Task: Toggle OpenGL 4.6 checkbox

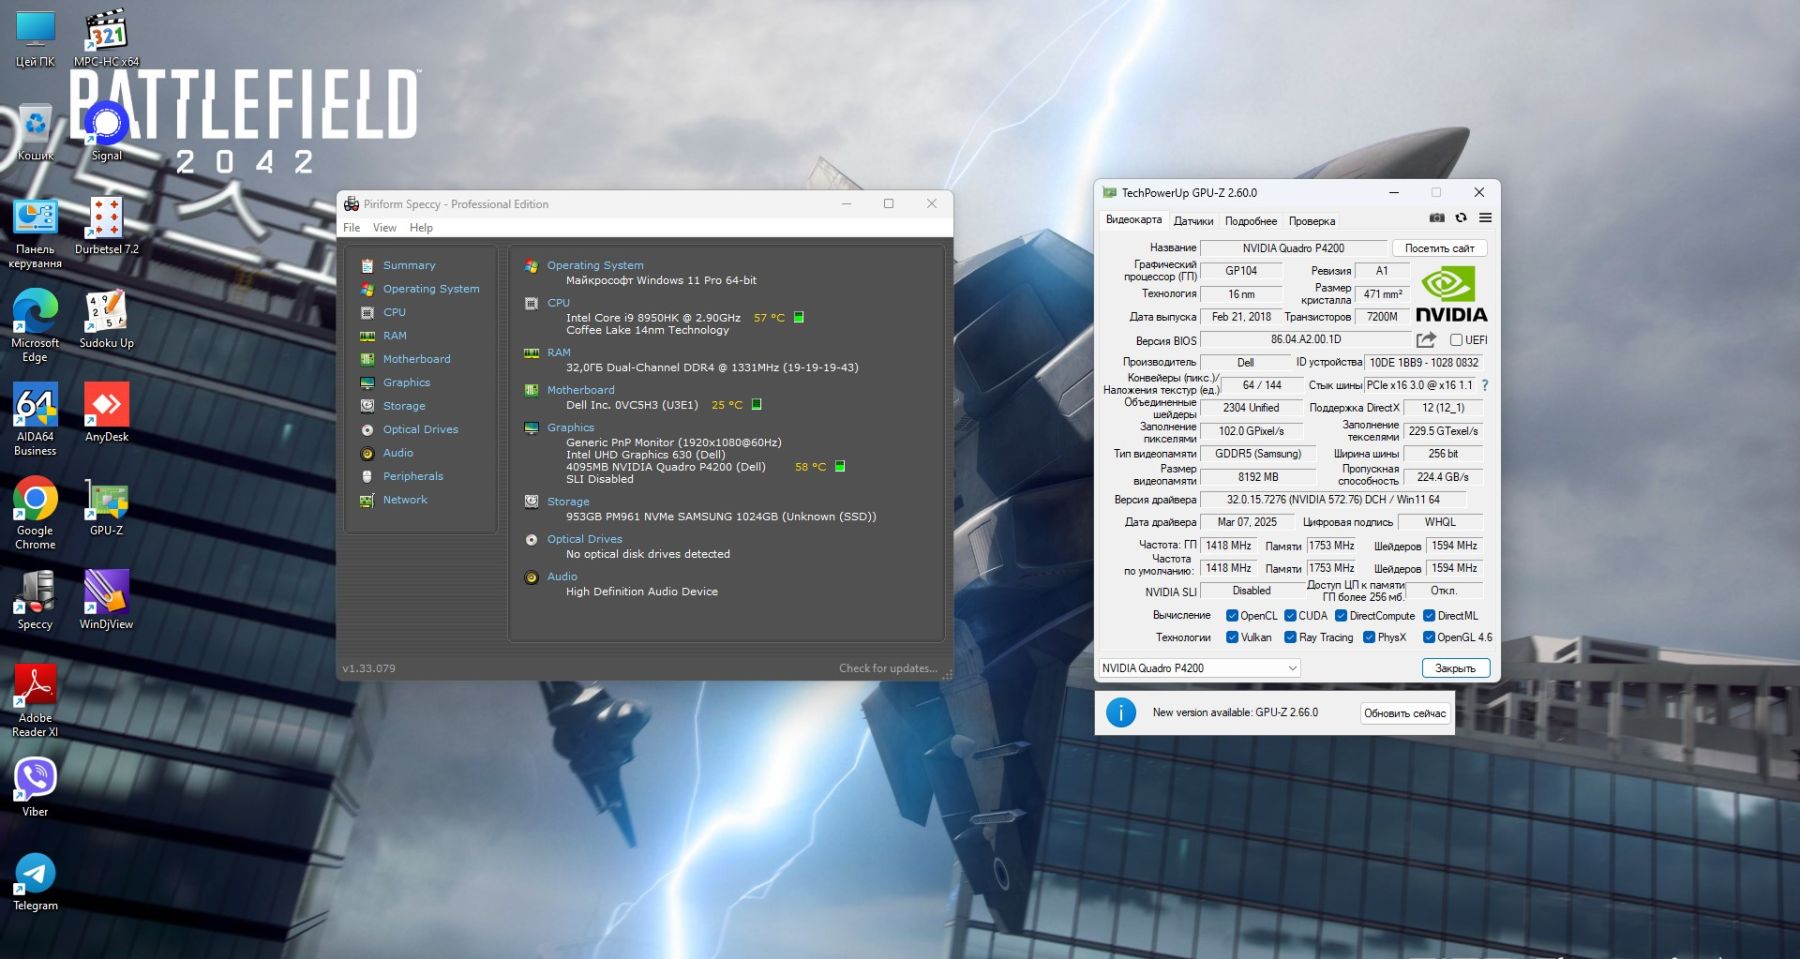Action: tap(1429, 637)
